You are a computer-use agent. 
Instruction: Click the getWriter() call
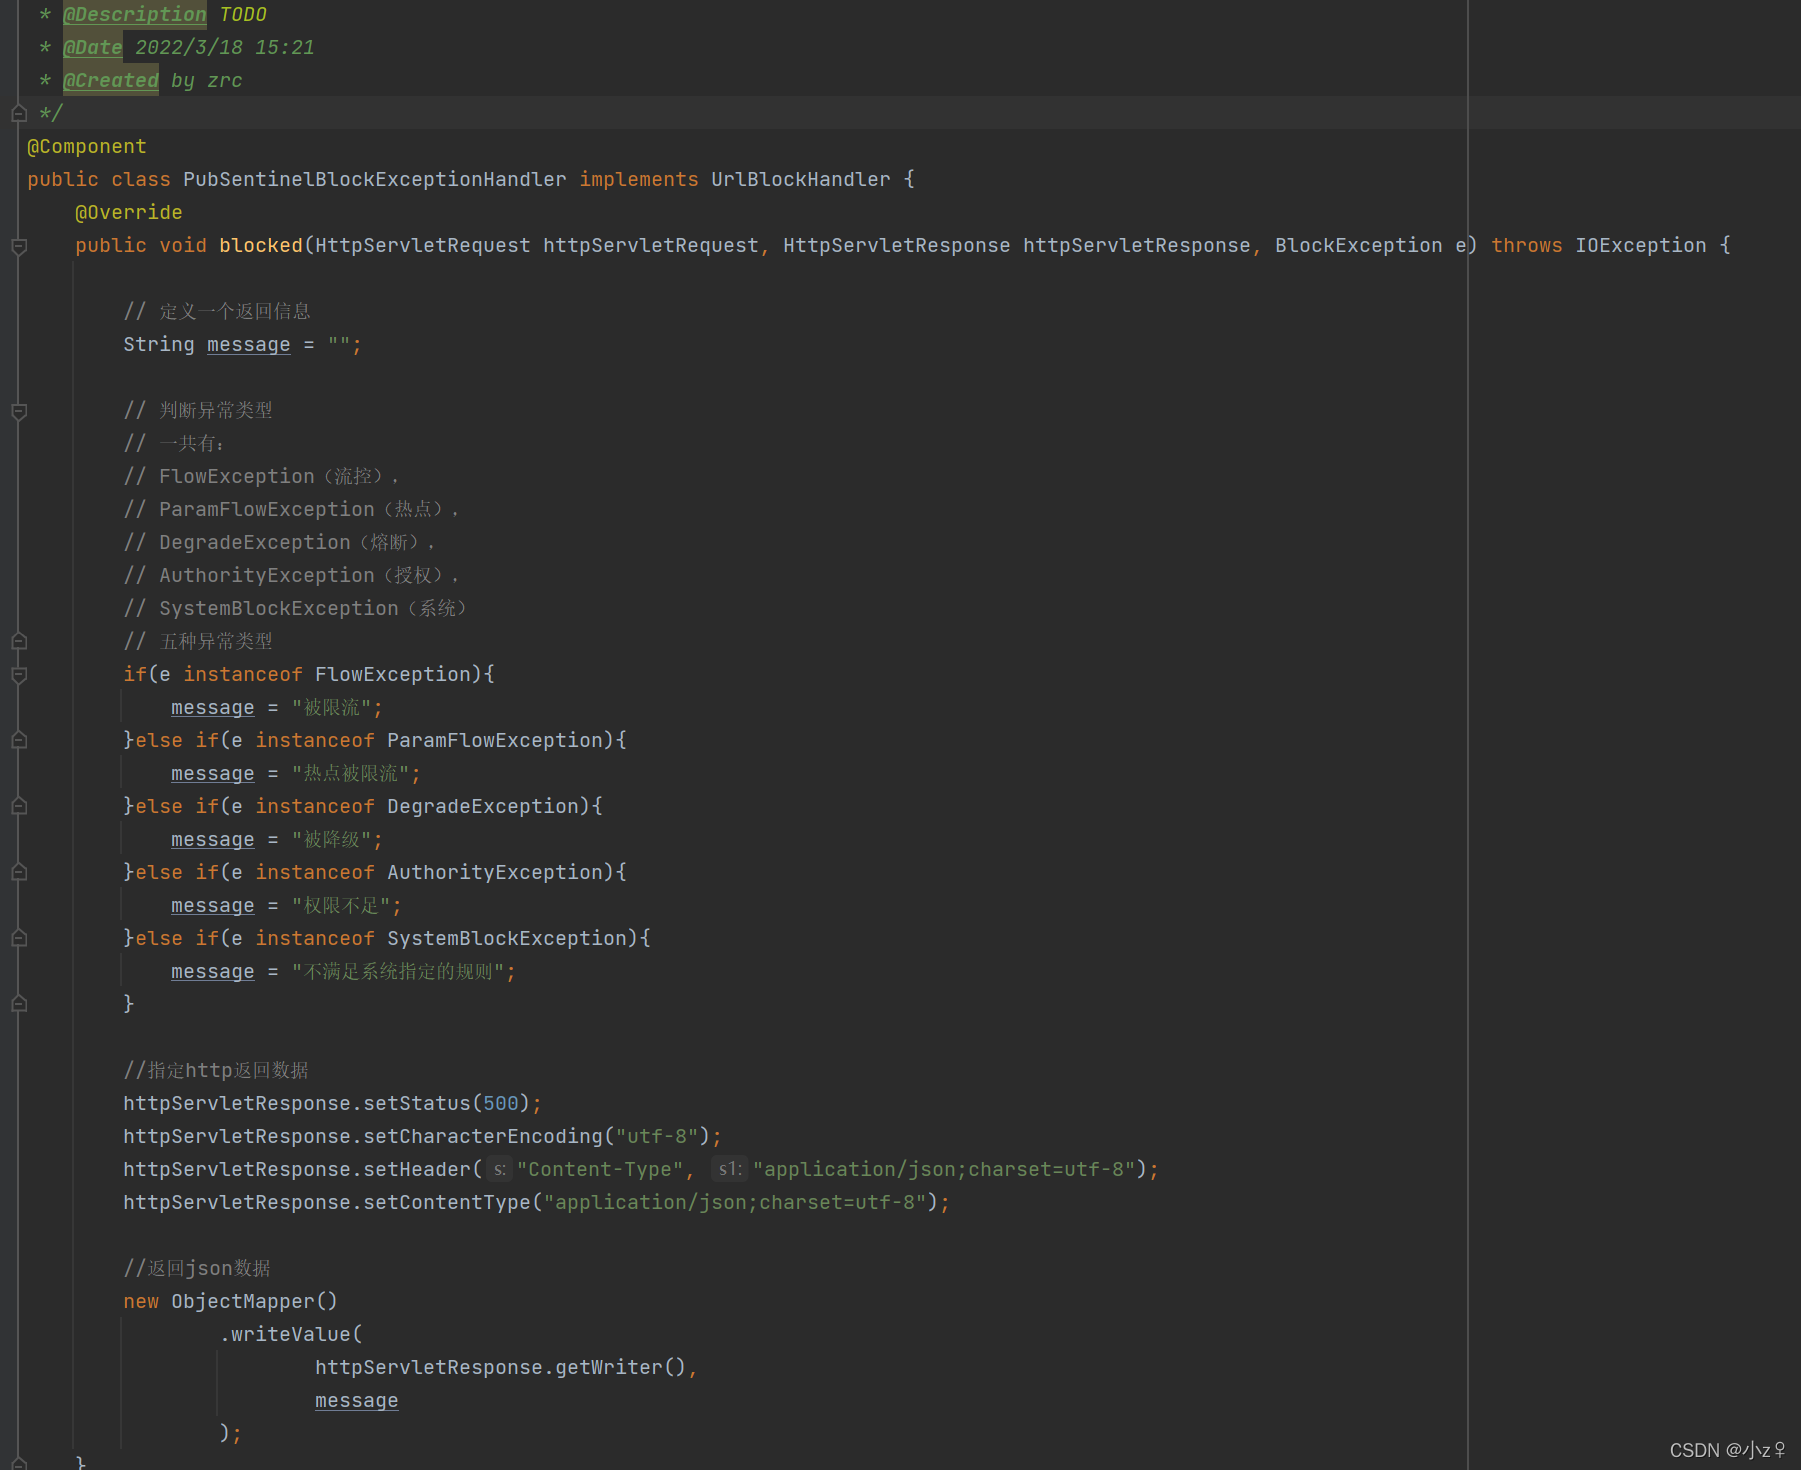pos(621,1368)
